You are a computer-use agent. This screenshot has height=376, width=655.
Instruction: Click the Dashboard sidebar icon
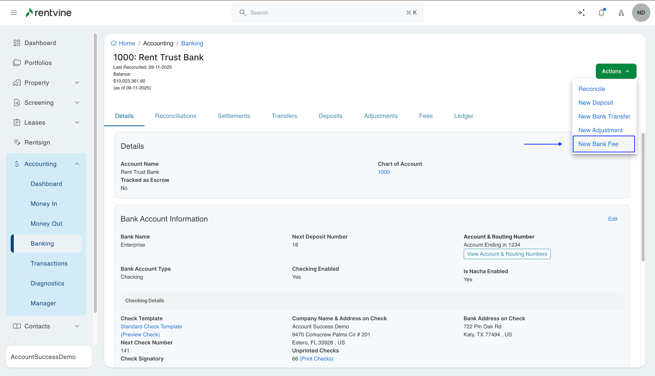(x=17, y=43)
